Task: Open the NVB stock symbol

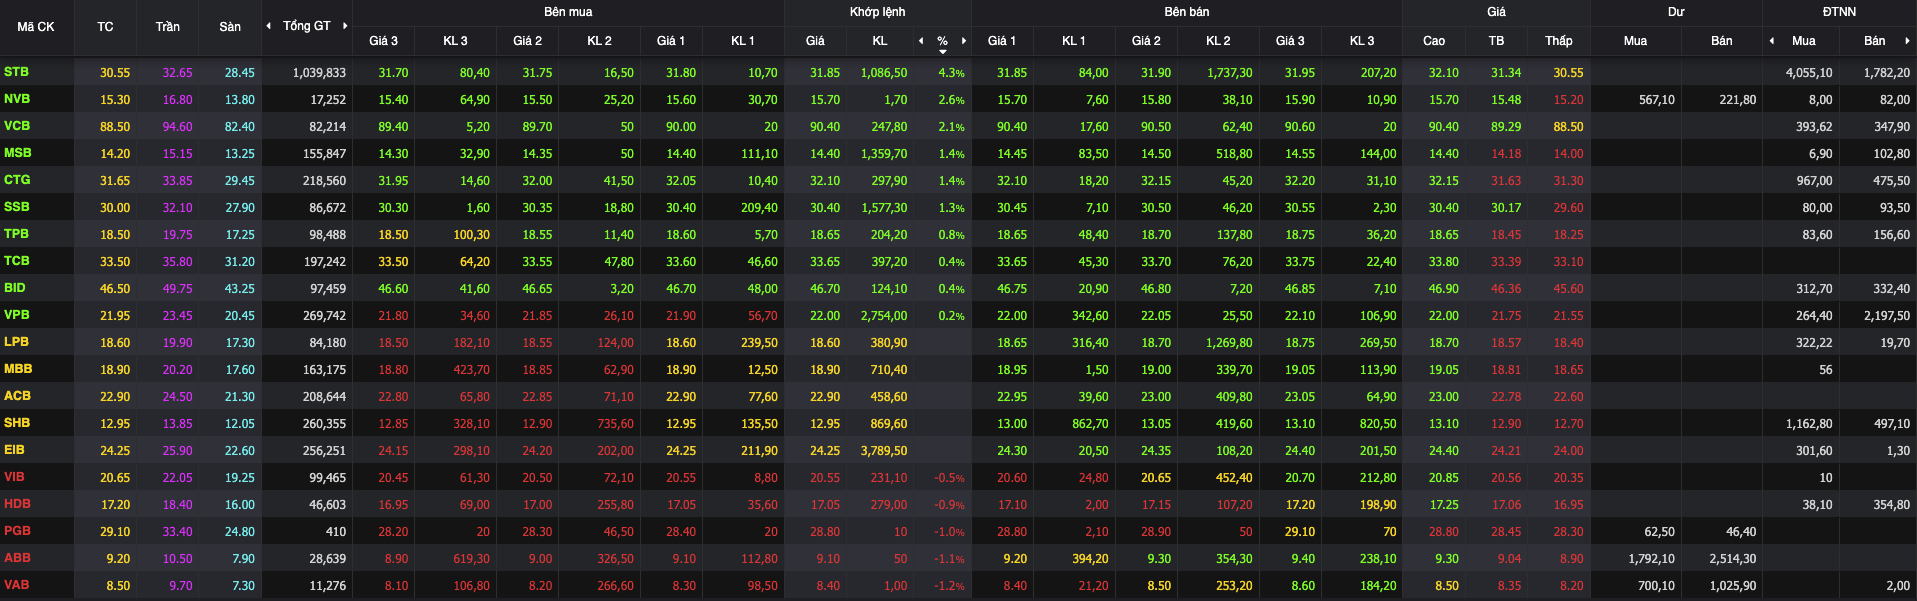Action: 17,99
